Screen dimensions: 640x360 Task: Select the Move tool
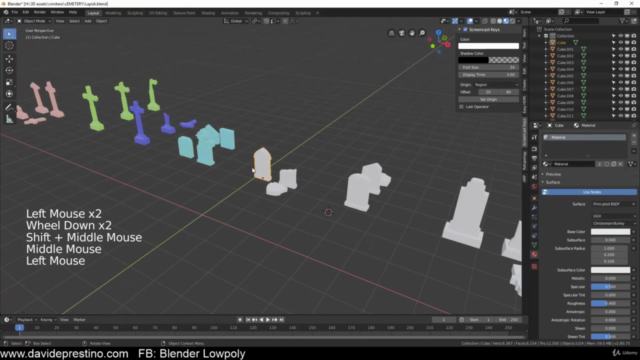tap(9, 59)
